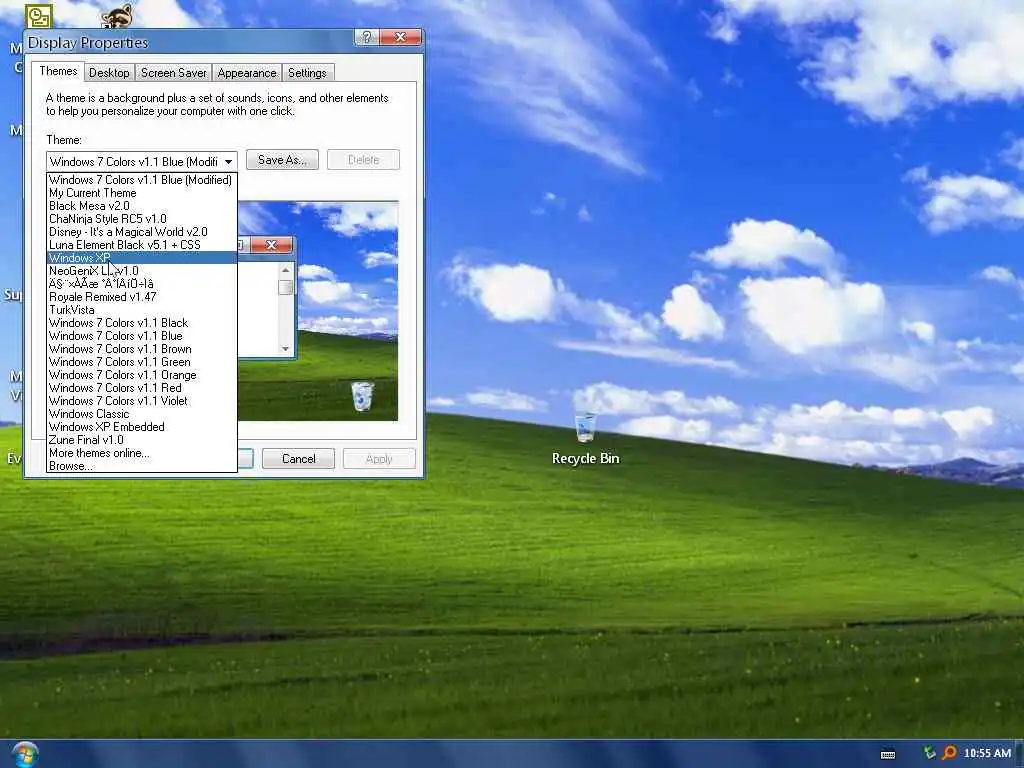Choose Royale Remixed v1.47 theme
Image resolution: width=1024 pixels, height=768 pixels.
(x=142, y=297)
